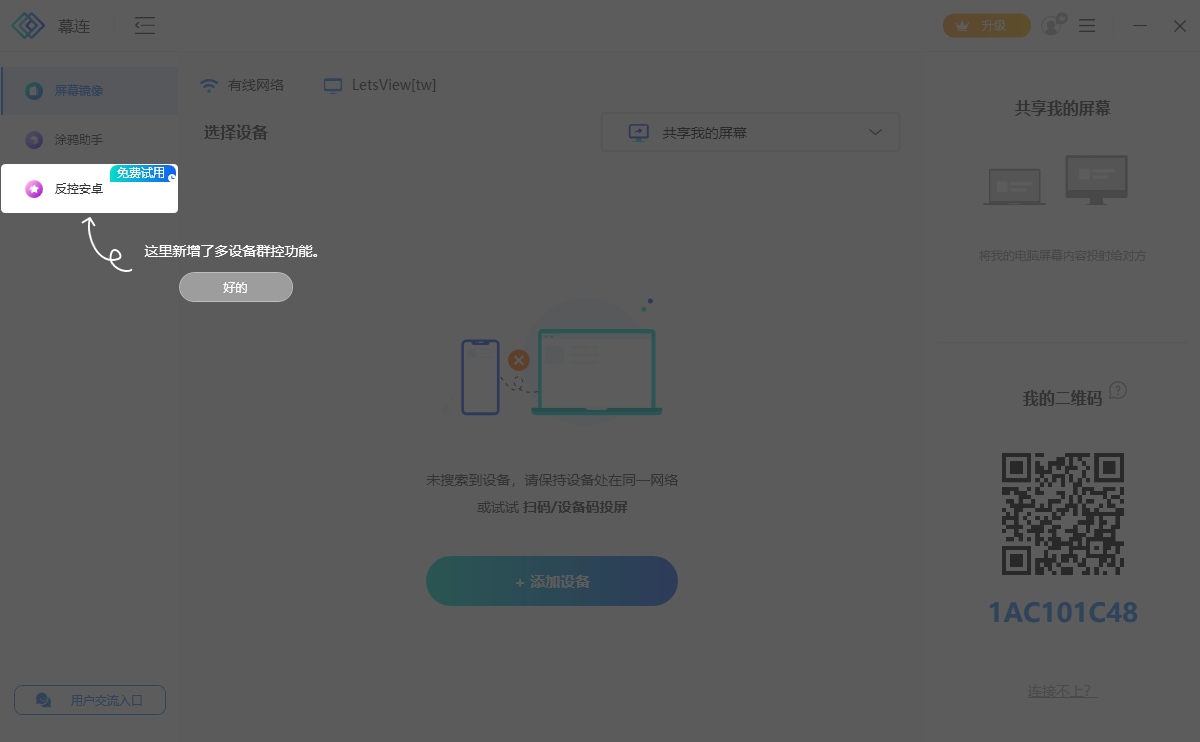This screenshot has width=1200, height=742.
Task: Click the 免费试用 badge
Action: [x=141, y=173]
